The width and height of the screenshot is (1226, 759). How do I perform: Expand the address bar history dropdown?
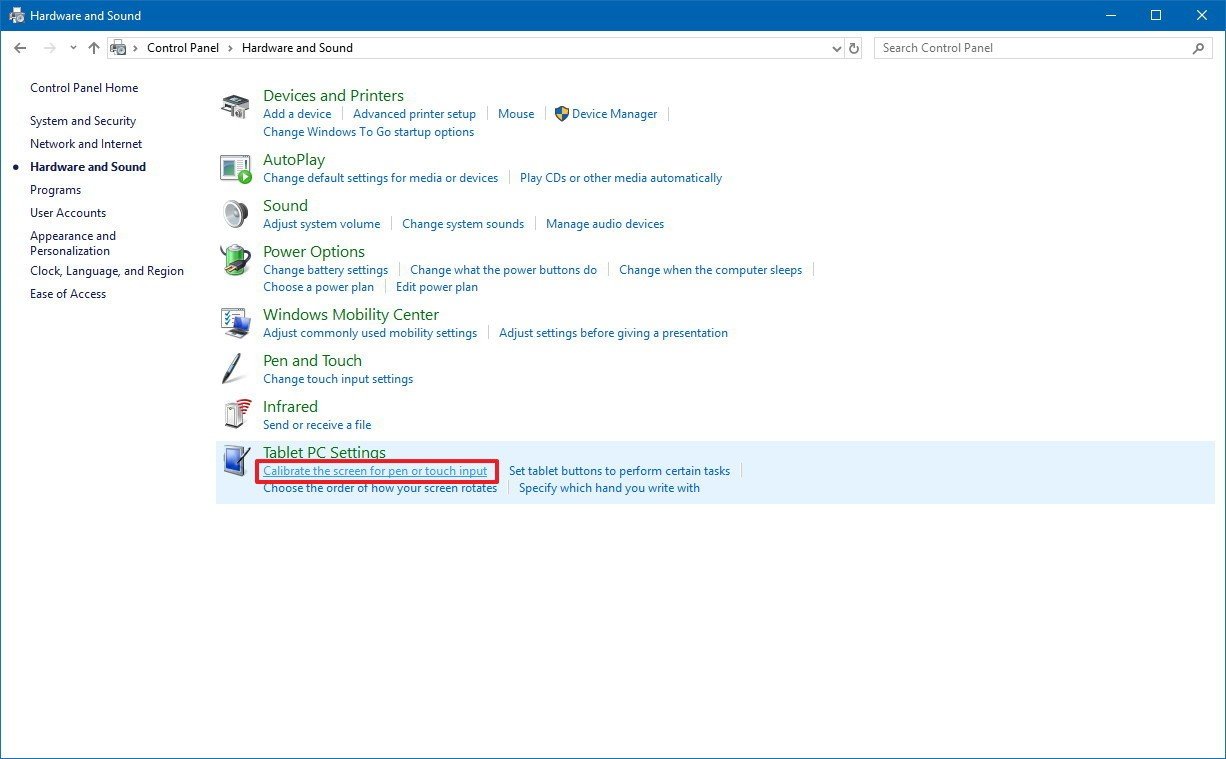[837, 48]
